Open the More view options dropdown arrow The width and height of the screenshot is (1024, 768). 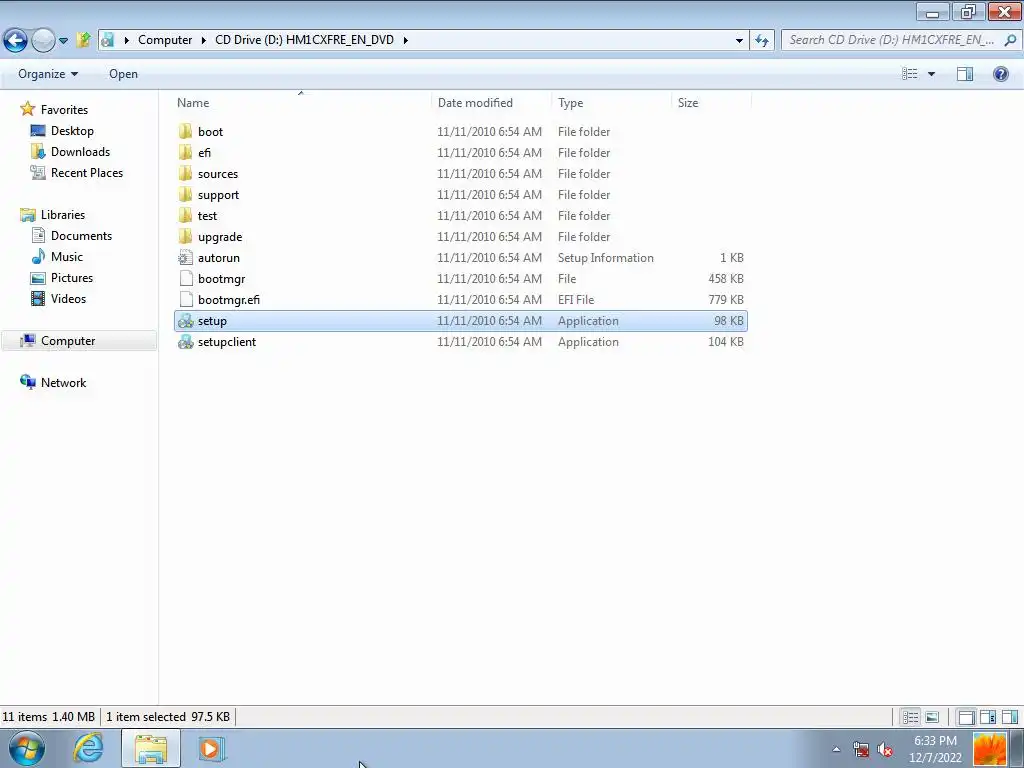(931, 74)
